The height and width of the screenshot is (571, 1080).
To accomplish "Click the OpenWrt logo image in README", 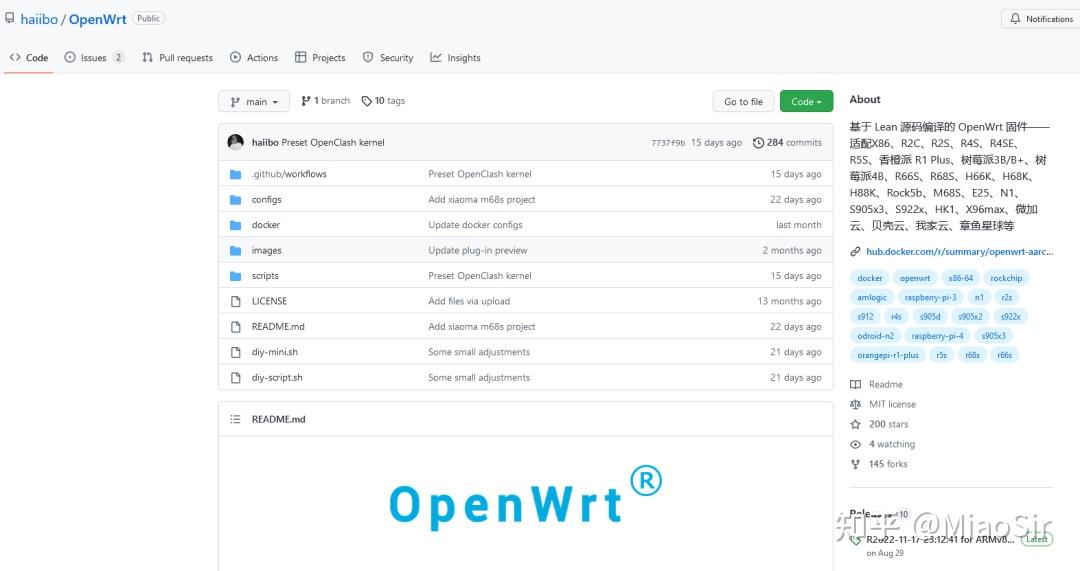I will pyautogui.click(x=525, y=497).
